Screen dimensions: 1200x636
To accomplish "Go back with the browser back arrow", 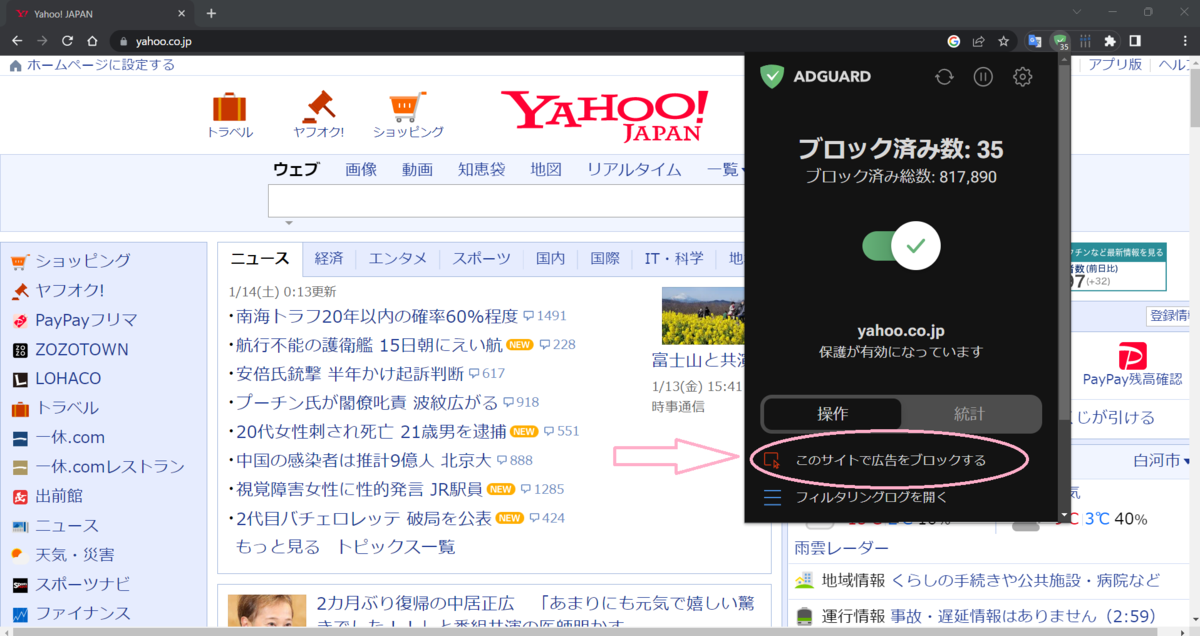I will click(17, 41).
